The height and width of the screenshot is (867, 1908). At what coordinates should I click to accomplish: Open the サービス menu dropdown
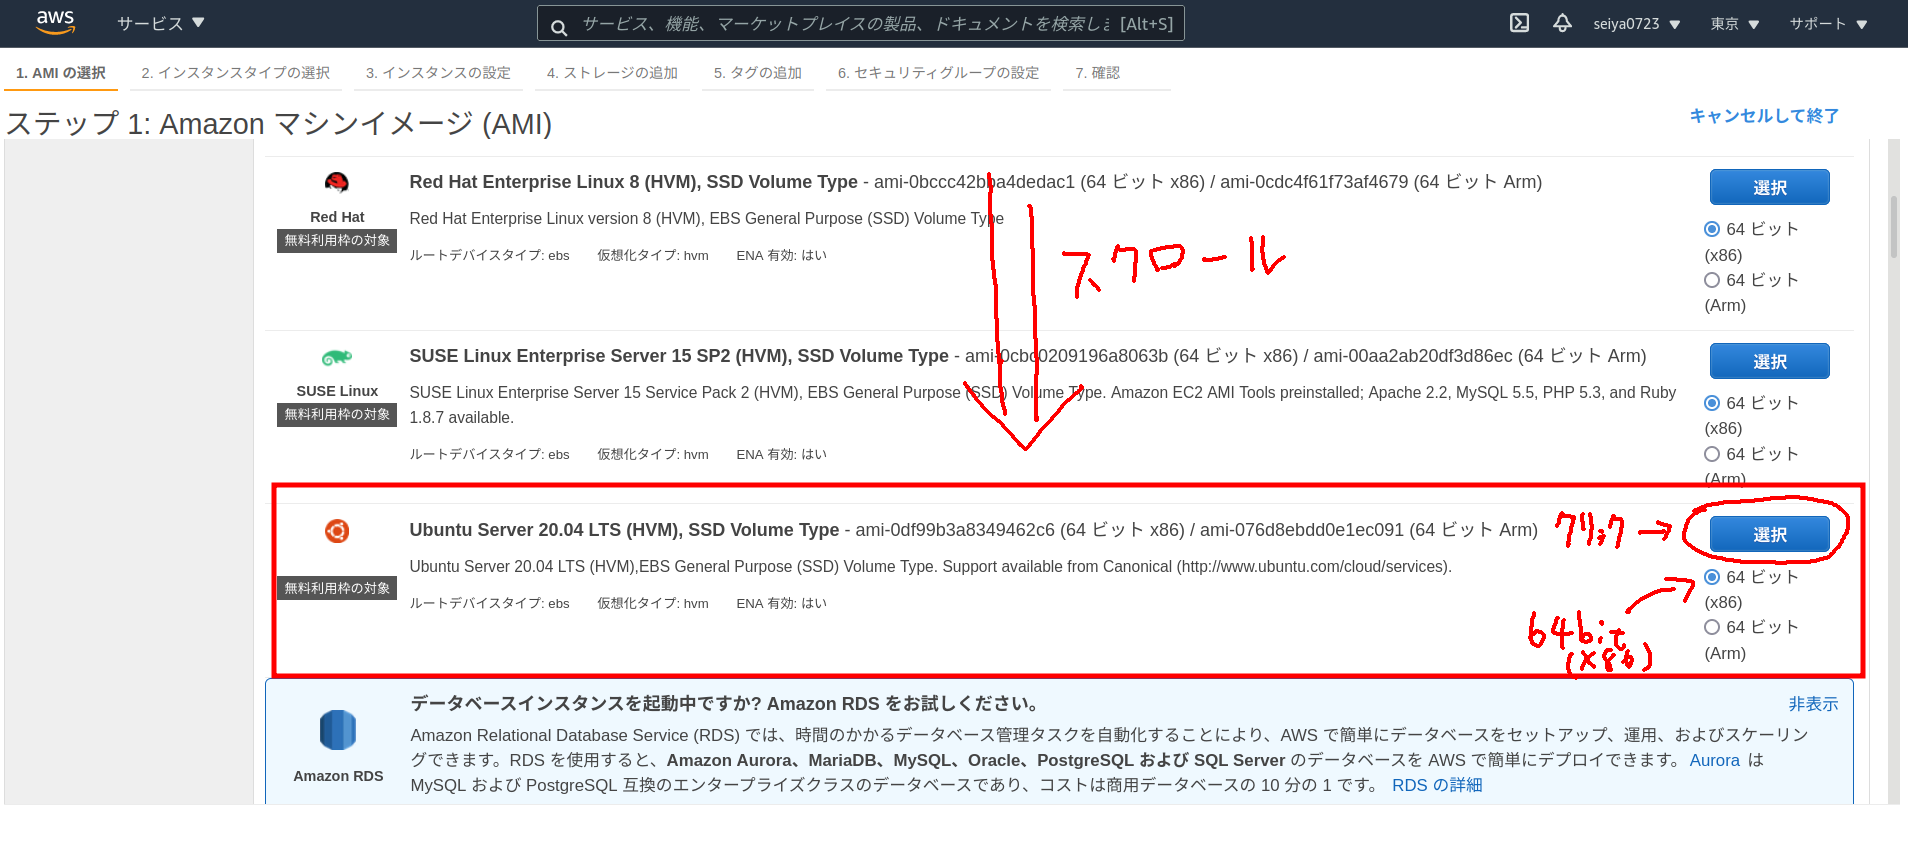coord(160,23)
